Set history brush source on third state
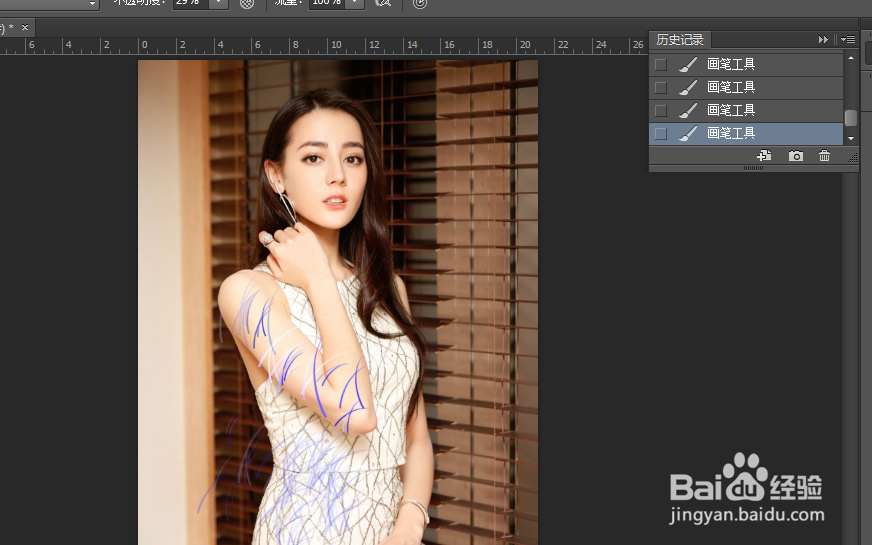The width and height of the screenshot is (872, 545). tap(661, 111)
